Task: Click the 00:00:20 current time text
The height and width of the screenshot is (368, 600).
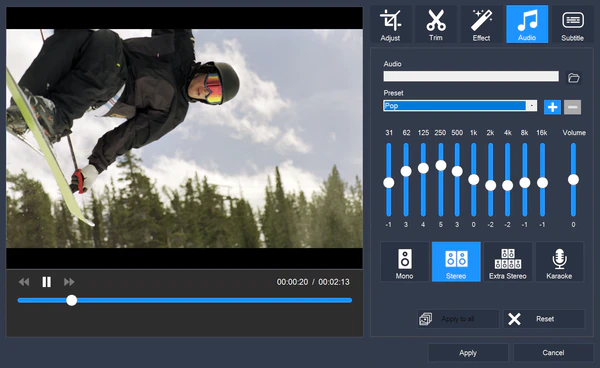Action: 292,282
